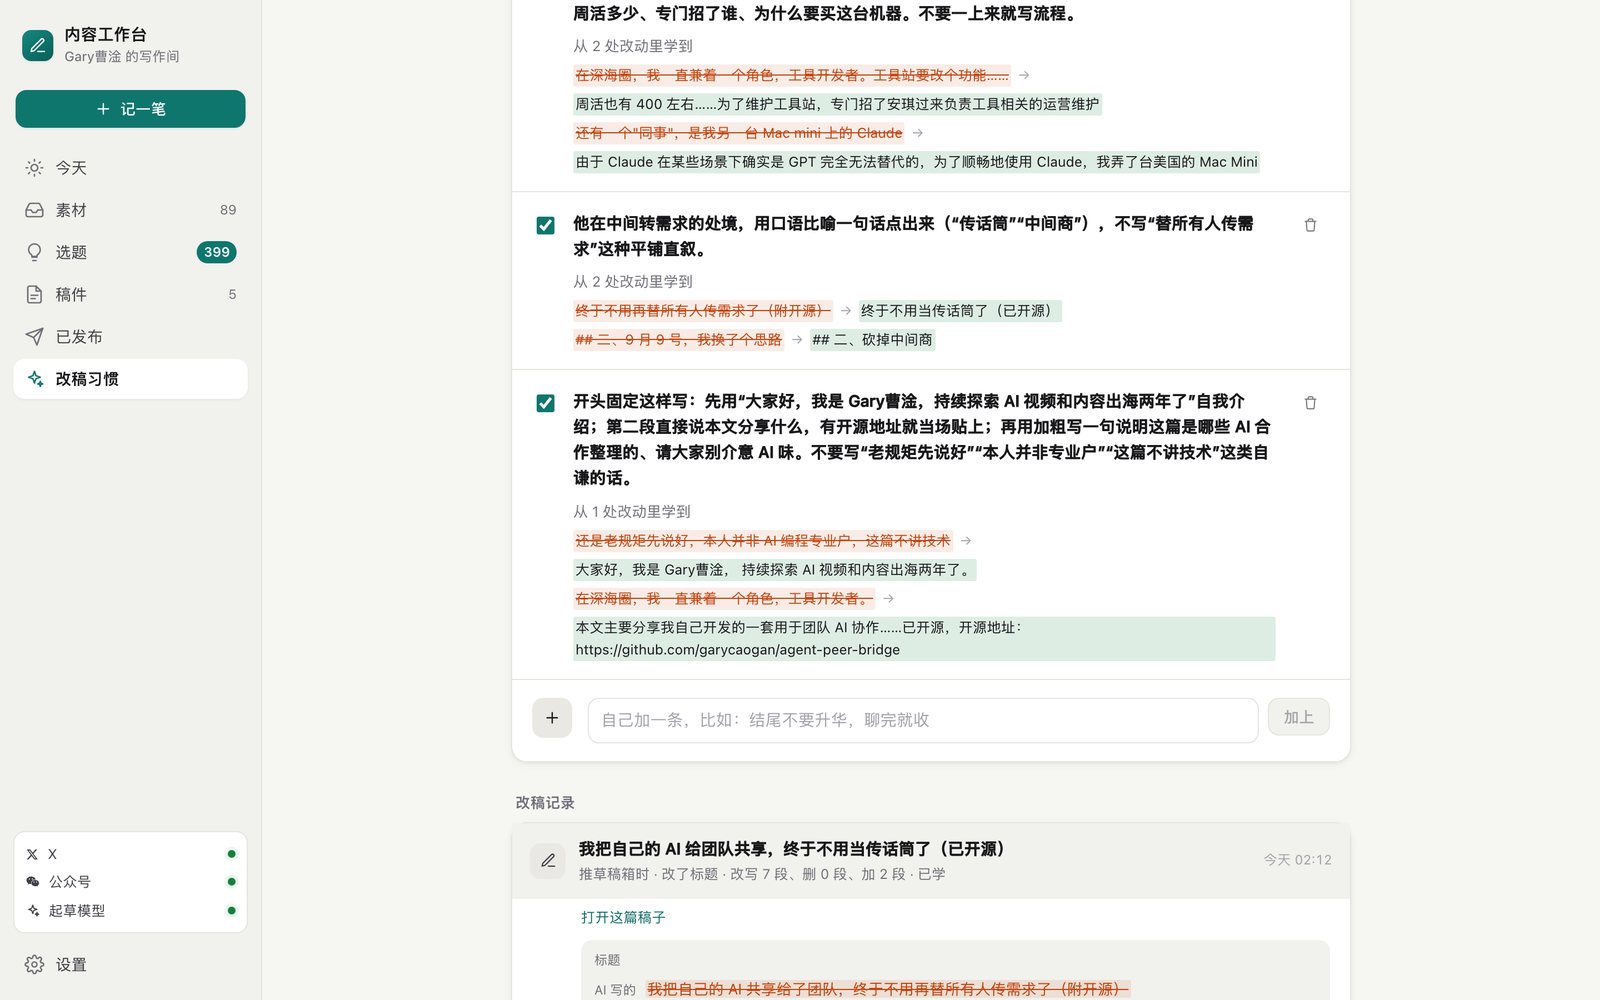Image resolution: width=1600 pixels, height=1000 pixels.
Task: Open the 选题 lightbulb section
Action: 130,252
